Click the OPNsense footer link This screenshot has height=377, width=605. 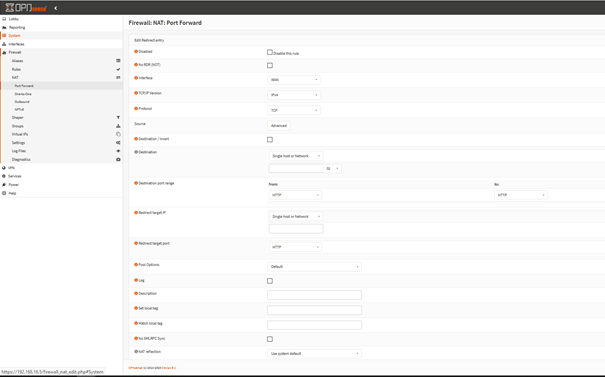pos(135,368)
